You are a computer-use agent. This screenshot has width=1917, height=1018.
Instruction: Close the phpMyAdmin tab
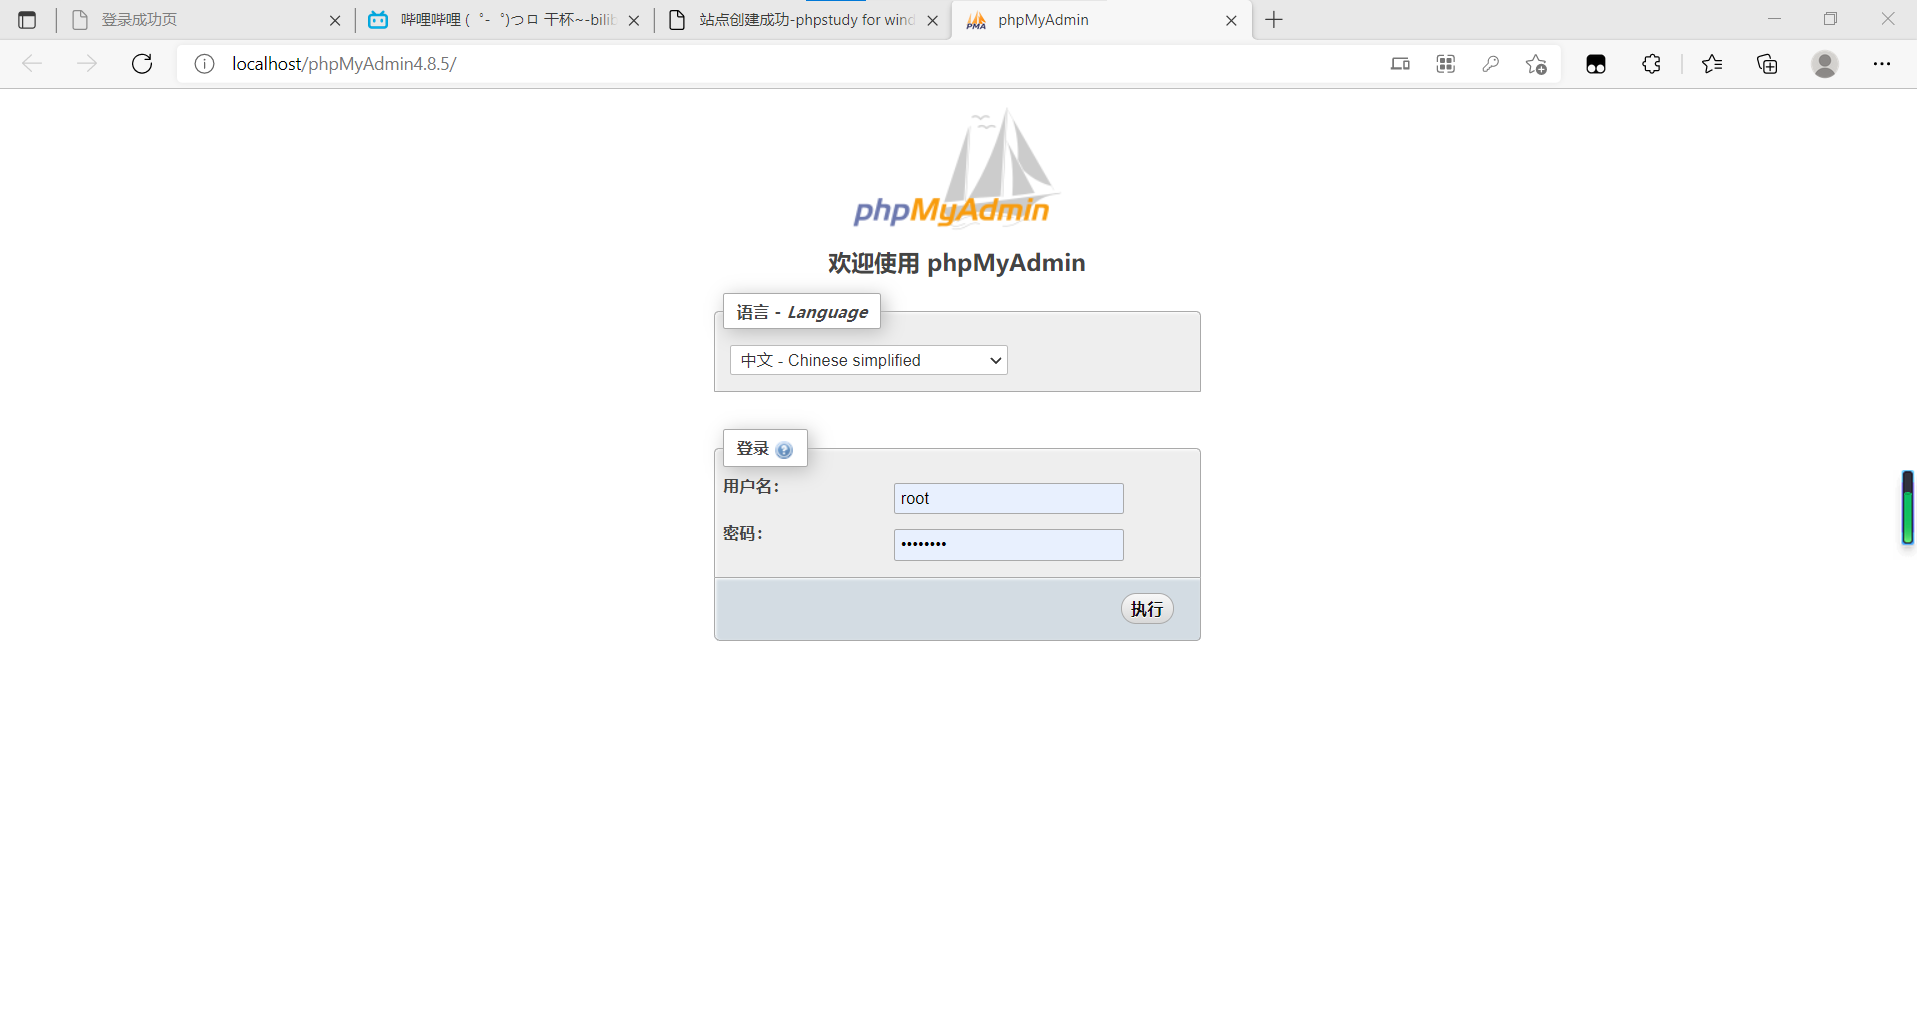(1231, 20)
